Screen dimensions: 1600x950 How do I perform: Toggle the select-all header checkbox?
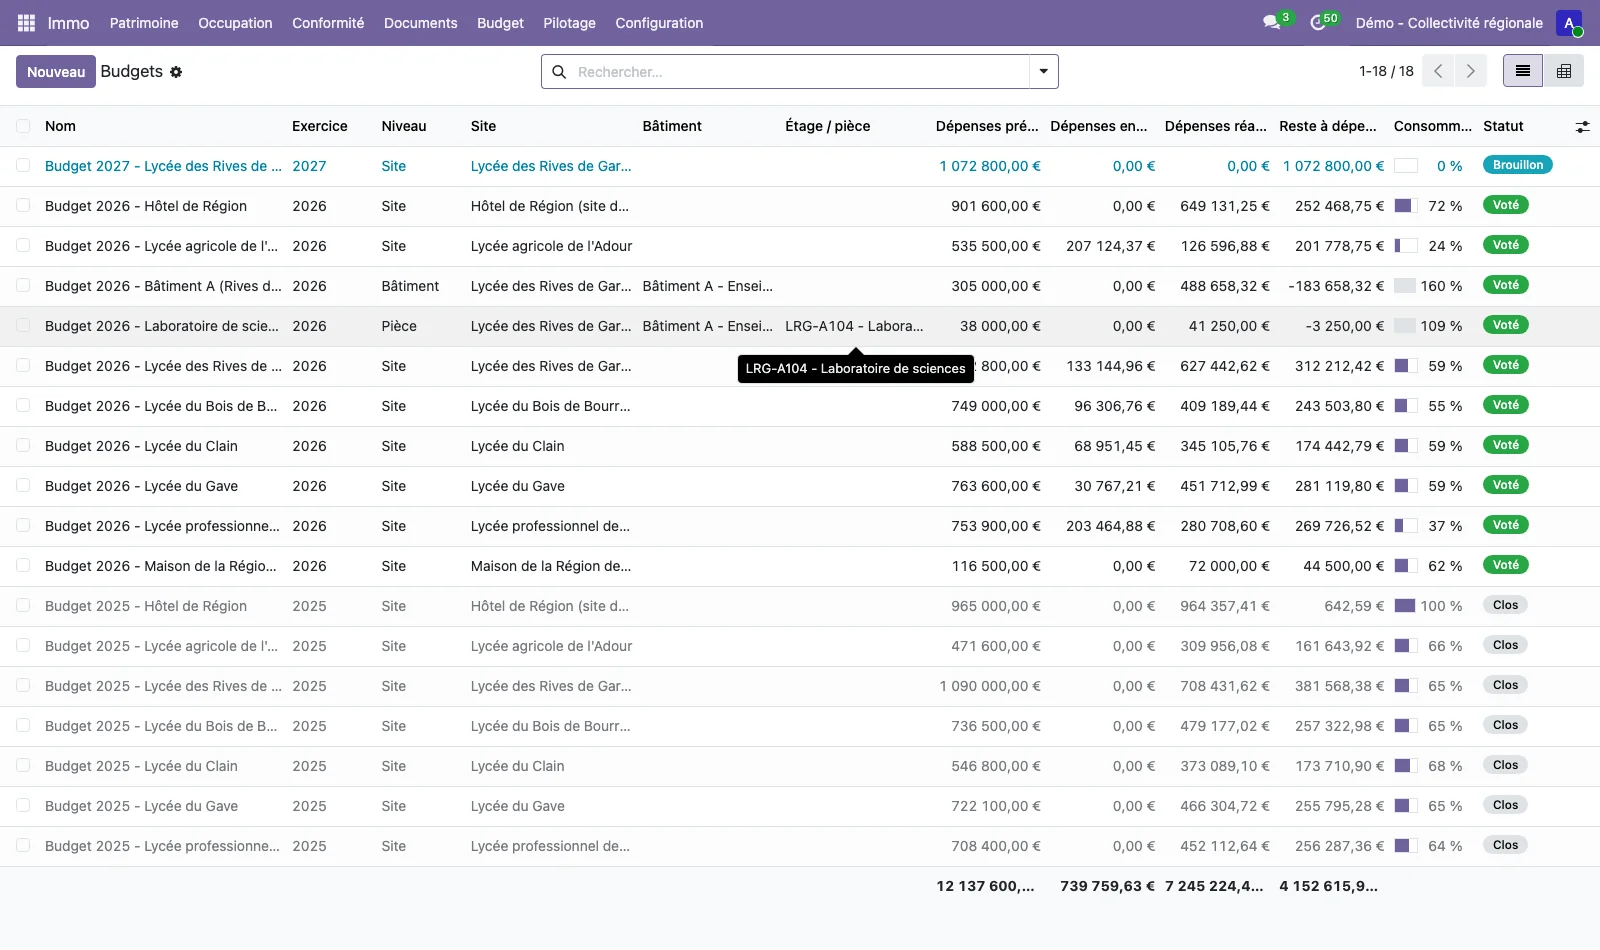[x=23, y=126]
